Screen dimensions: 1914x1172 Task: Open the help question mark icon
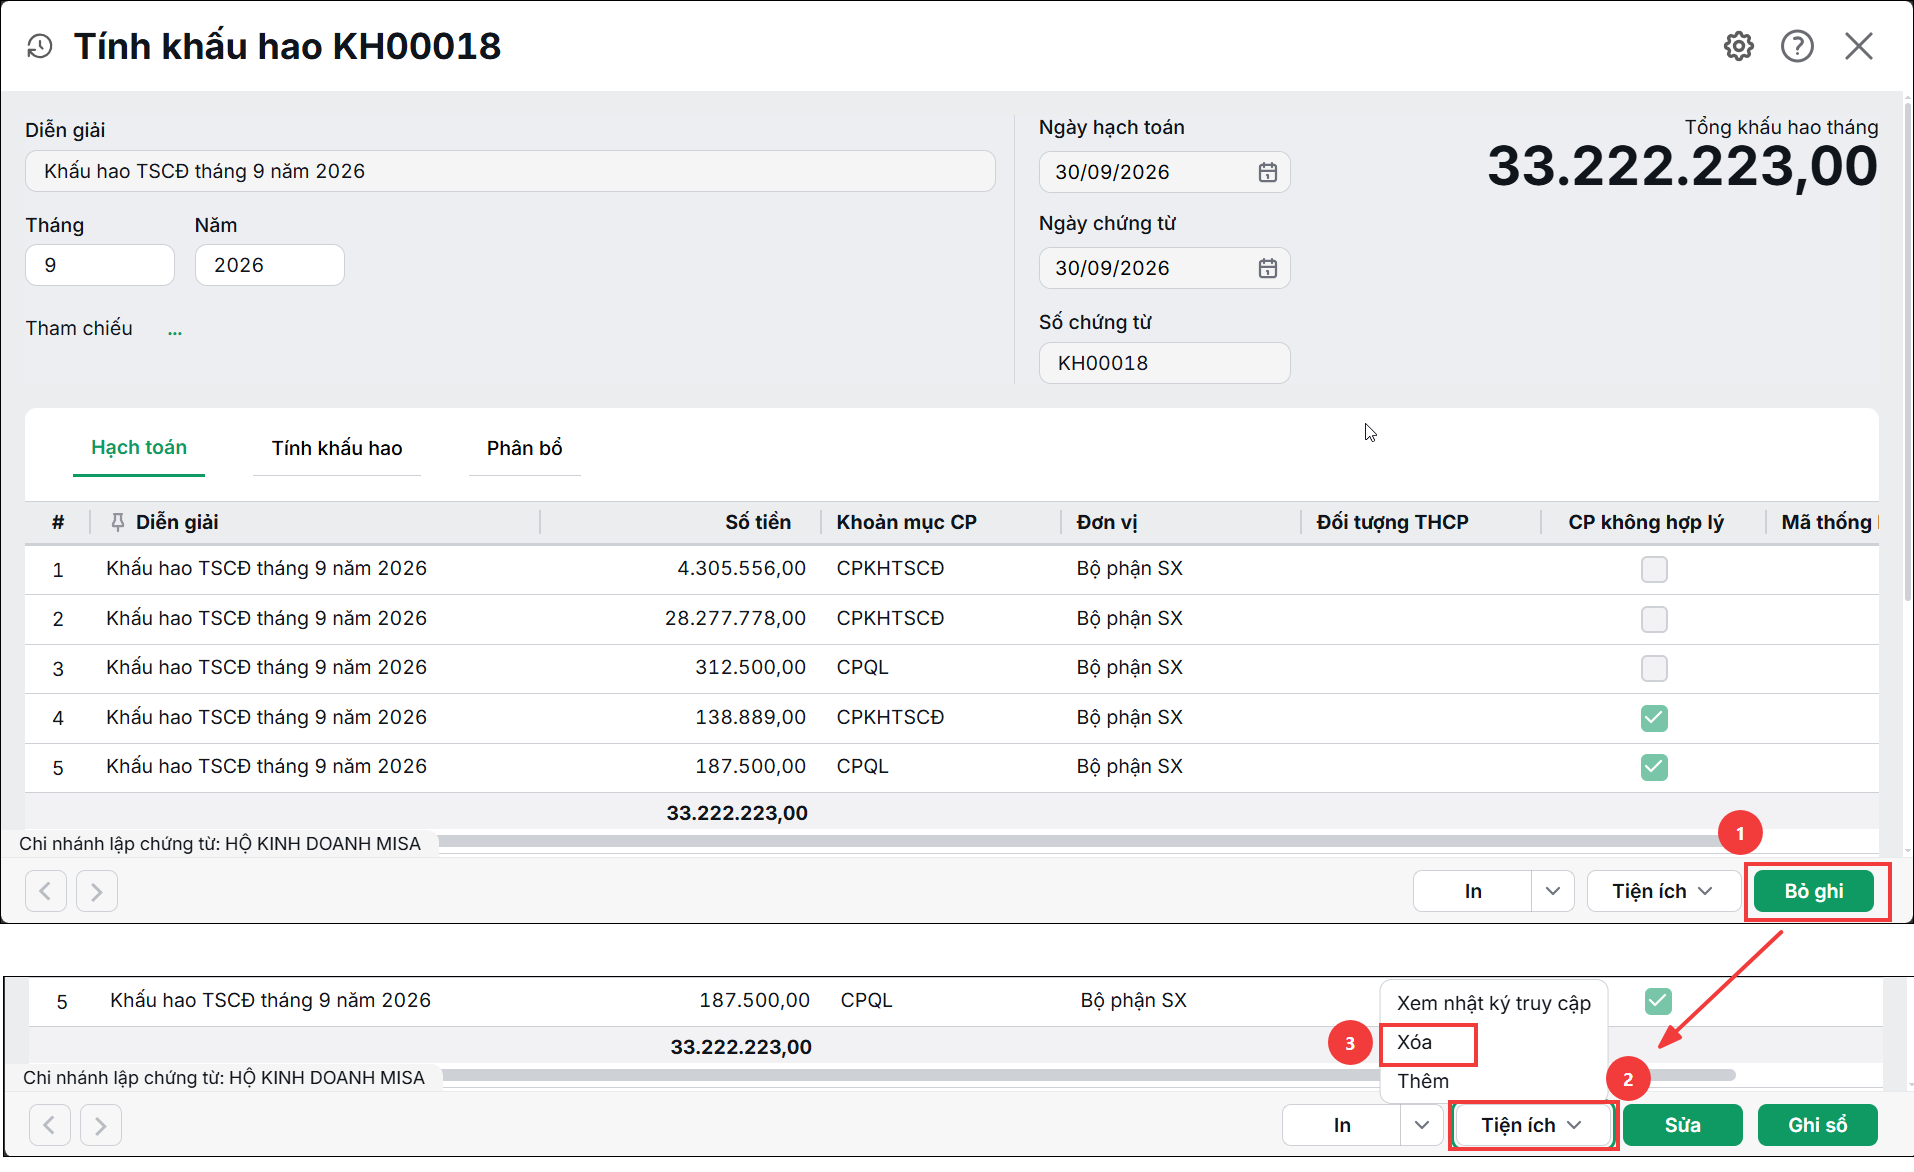(1797, 46)
